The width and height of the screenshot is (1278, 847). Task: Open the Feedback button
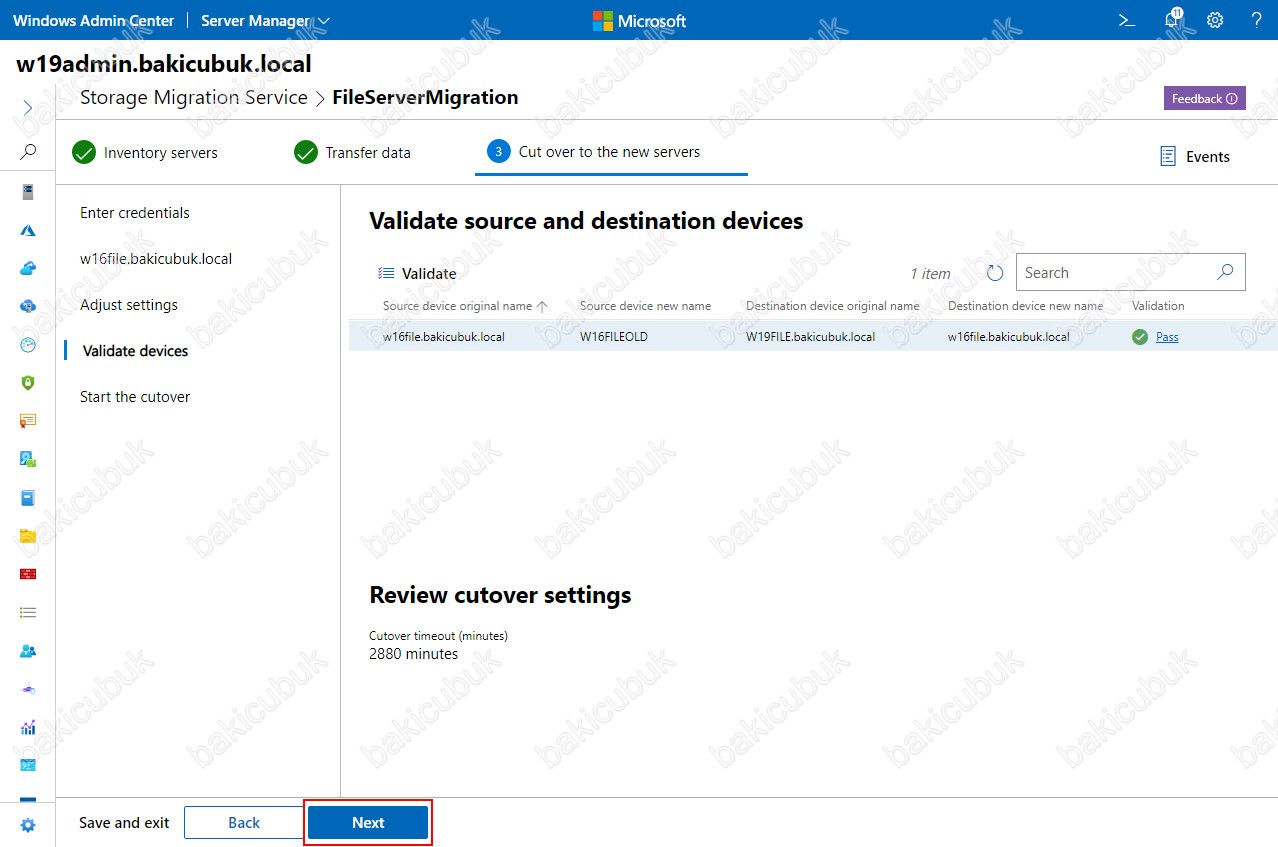click(x=1204, y=98)
